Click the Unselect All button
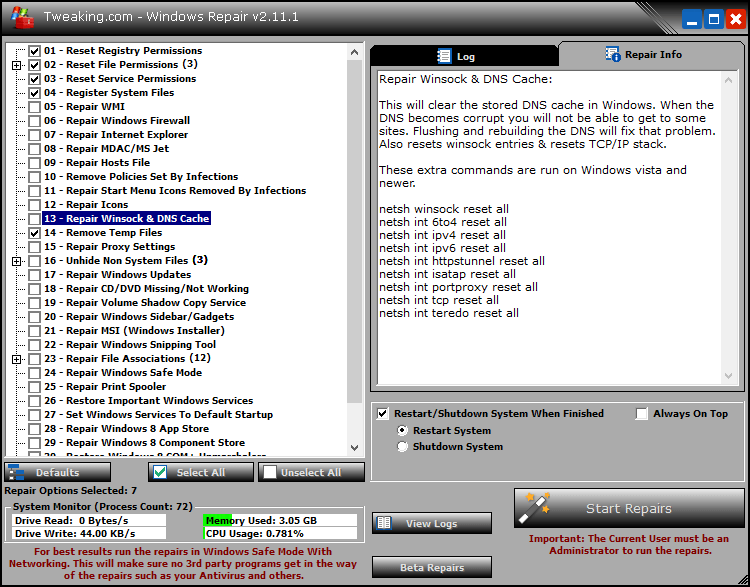 [x=311, y=472]
